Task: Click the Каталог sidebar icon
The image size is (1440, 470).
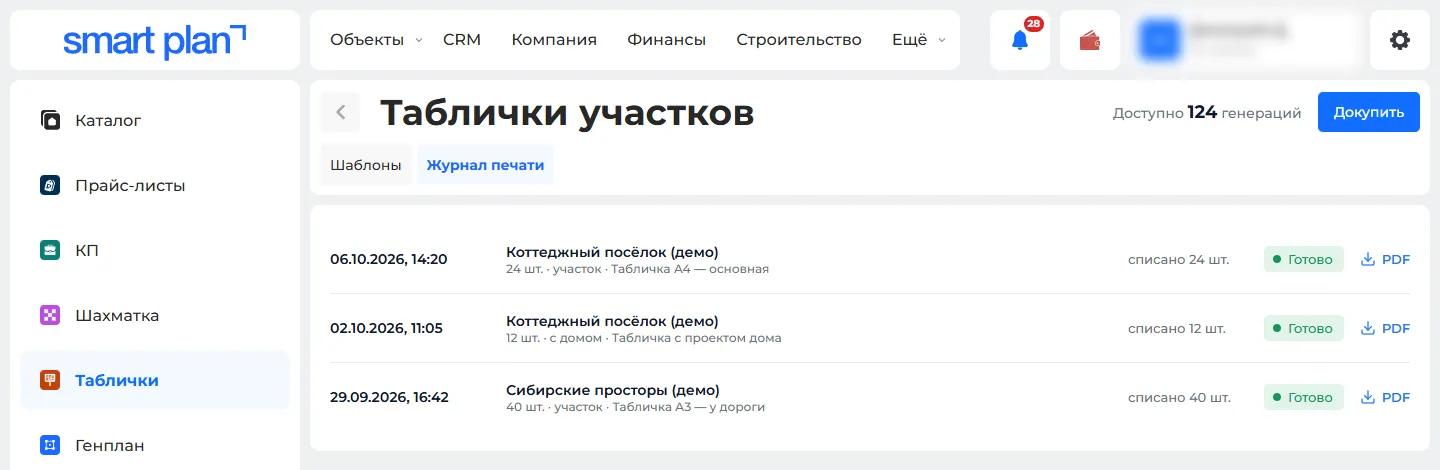Action: pos(51,120)
